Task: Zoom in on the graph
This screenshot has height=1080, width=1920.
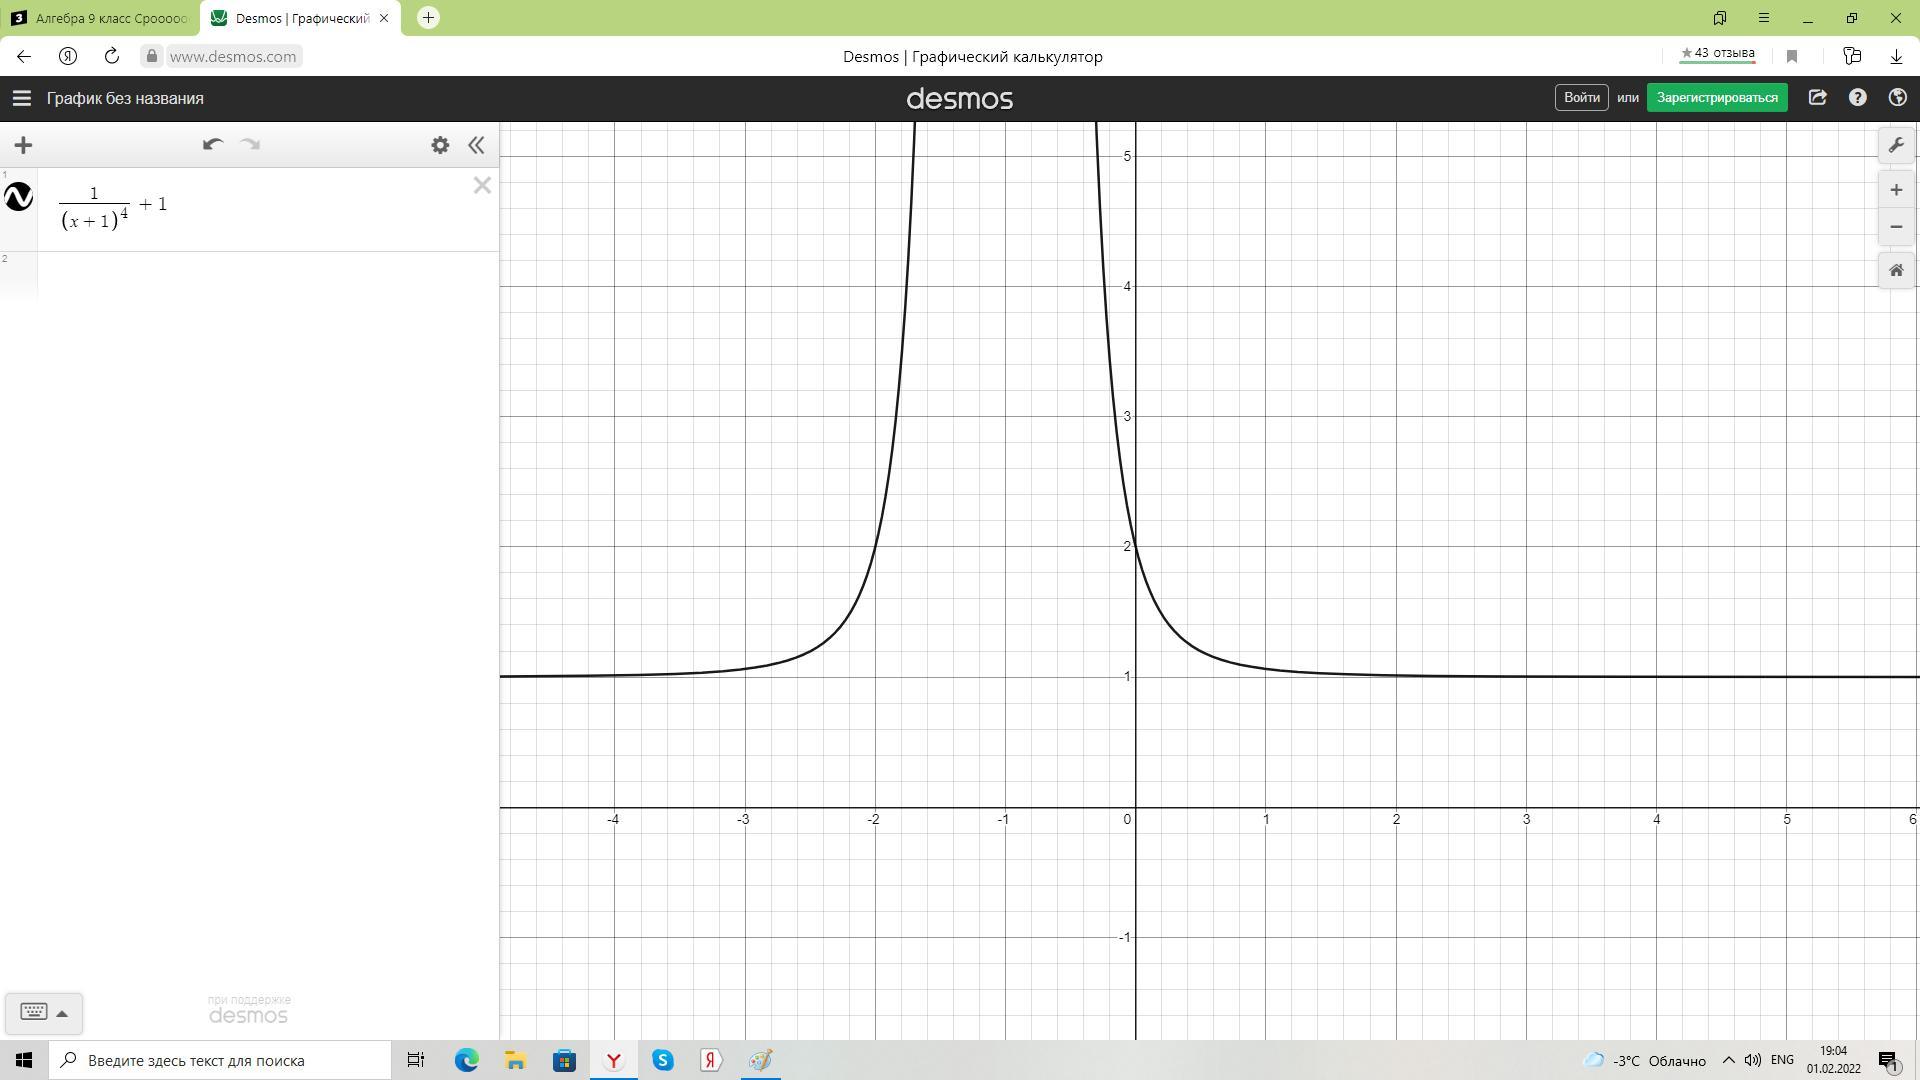Action: [x=1896, y=190]
